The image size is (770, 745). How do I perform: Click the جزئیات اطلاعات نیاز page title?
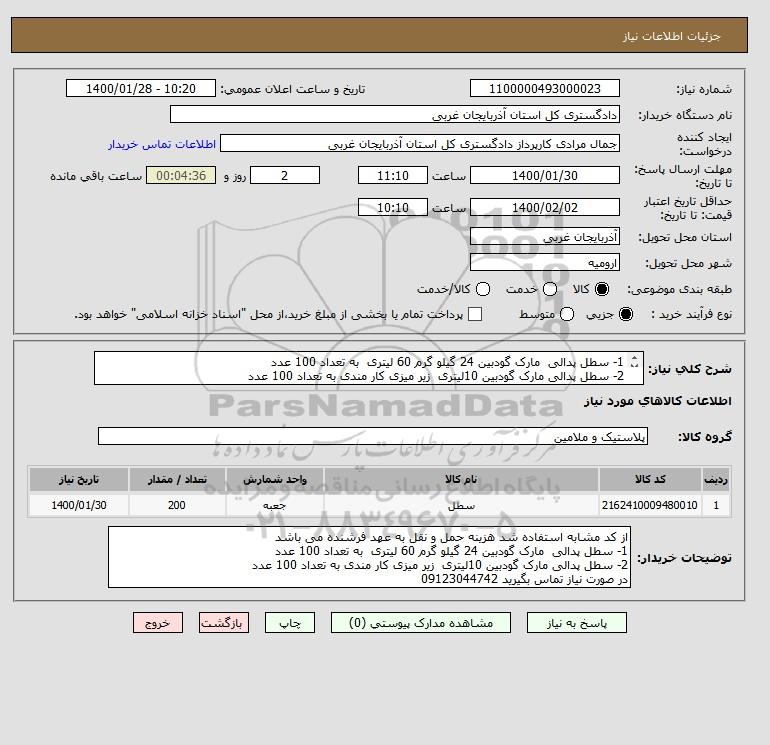[x=671, y=36]
